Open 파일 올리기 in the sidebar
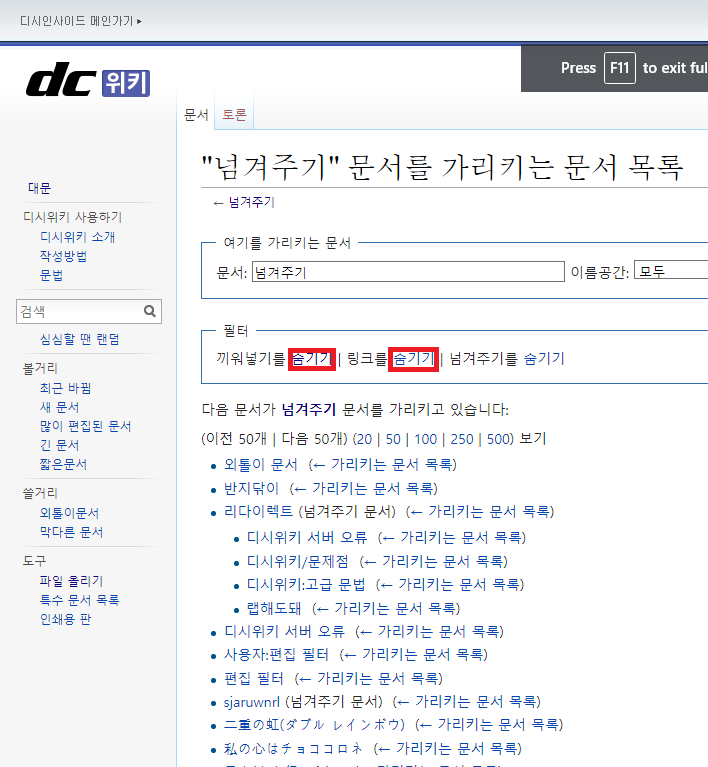Screen dimensions: 708x767 (x=71, y=581)
